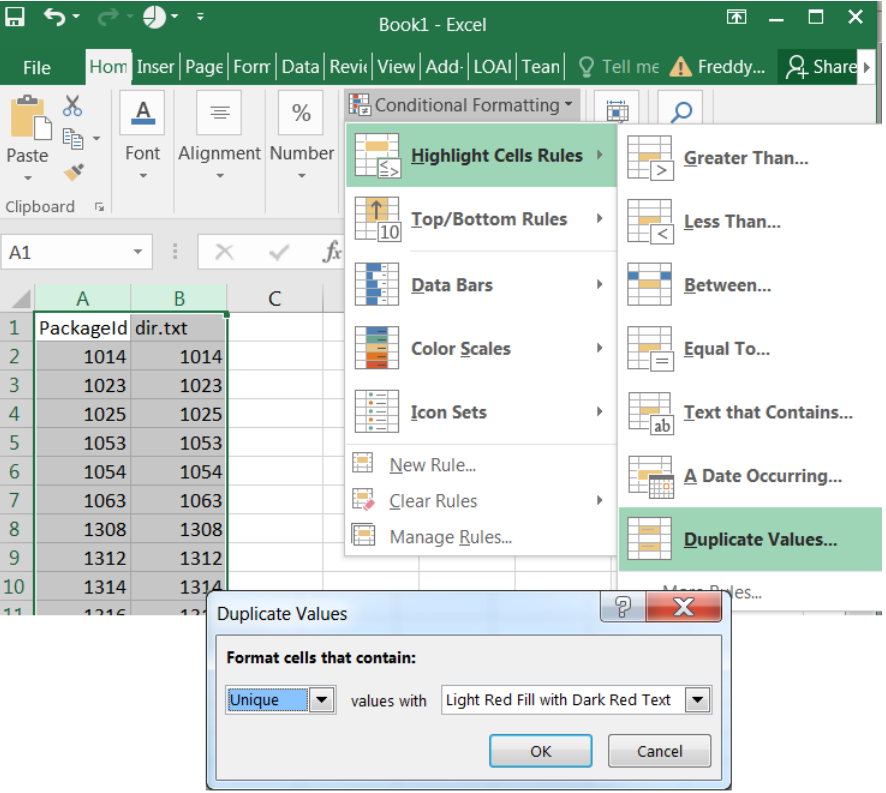Viewport: 886px width, 793px height.
Task: Switch to the Data ribbon tab
Action: tap(300, 67)
